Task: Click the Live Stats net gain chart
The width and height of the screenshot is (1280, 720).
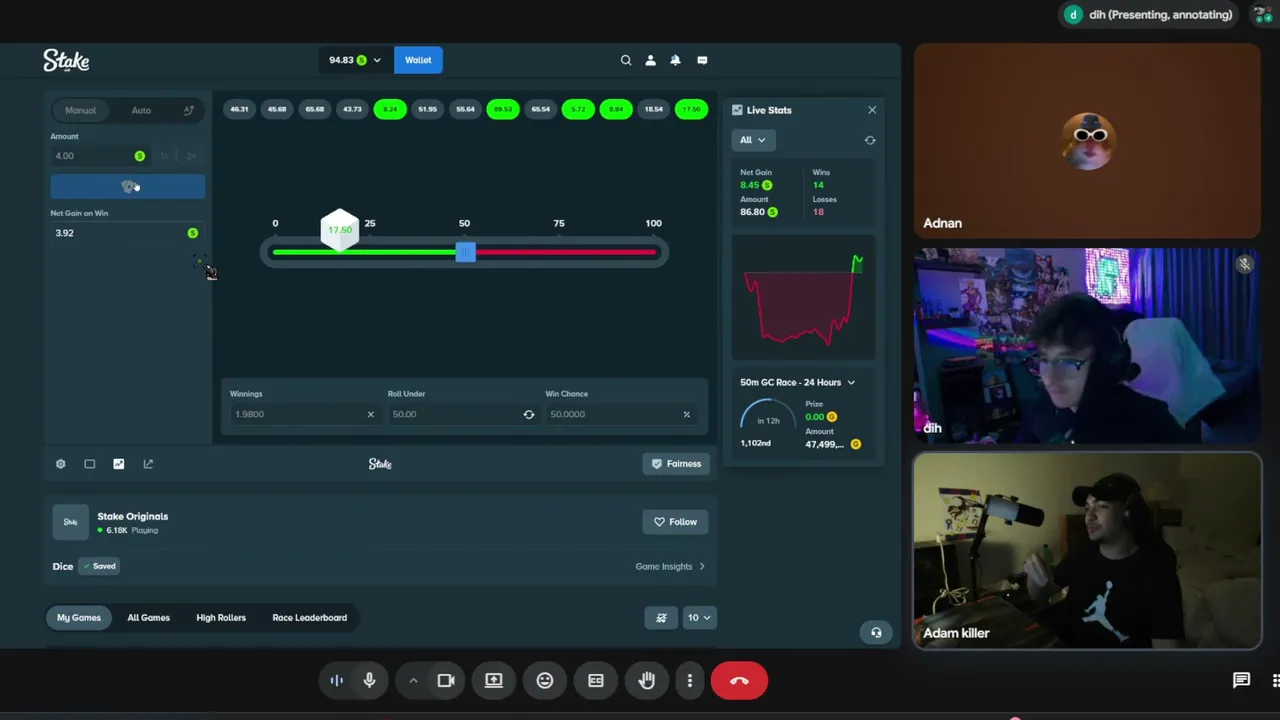Action: tap(803, 298)
